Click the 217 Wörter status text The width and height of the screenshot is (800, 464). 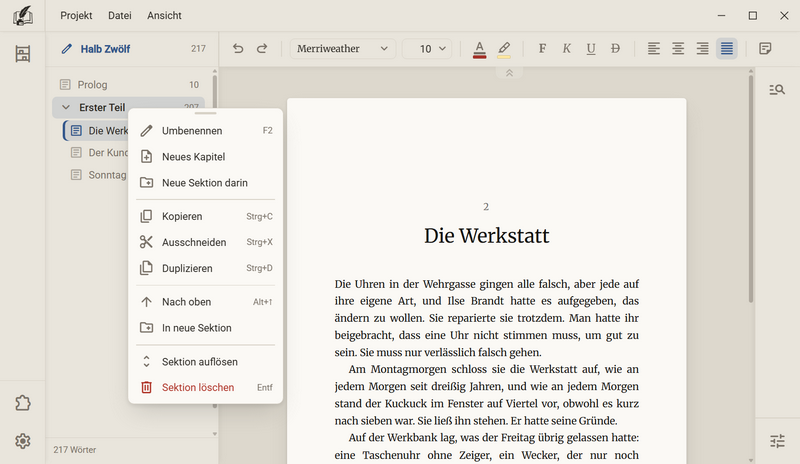coord(74,450)
